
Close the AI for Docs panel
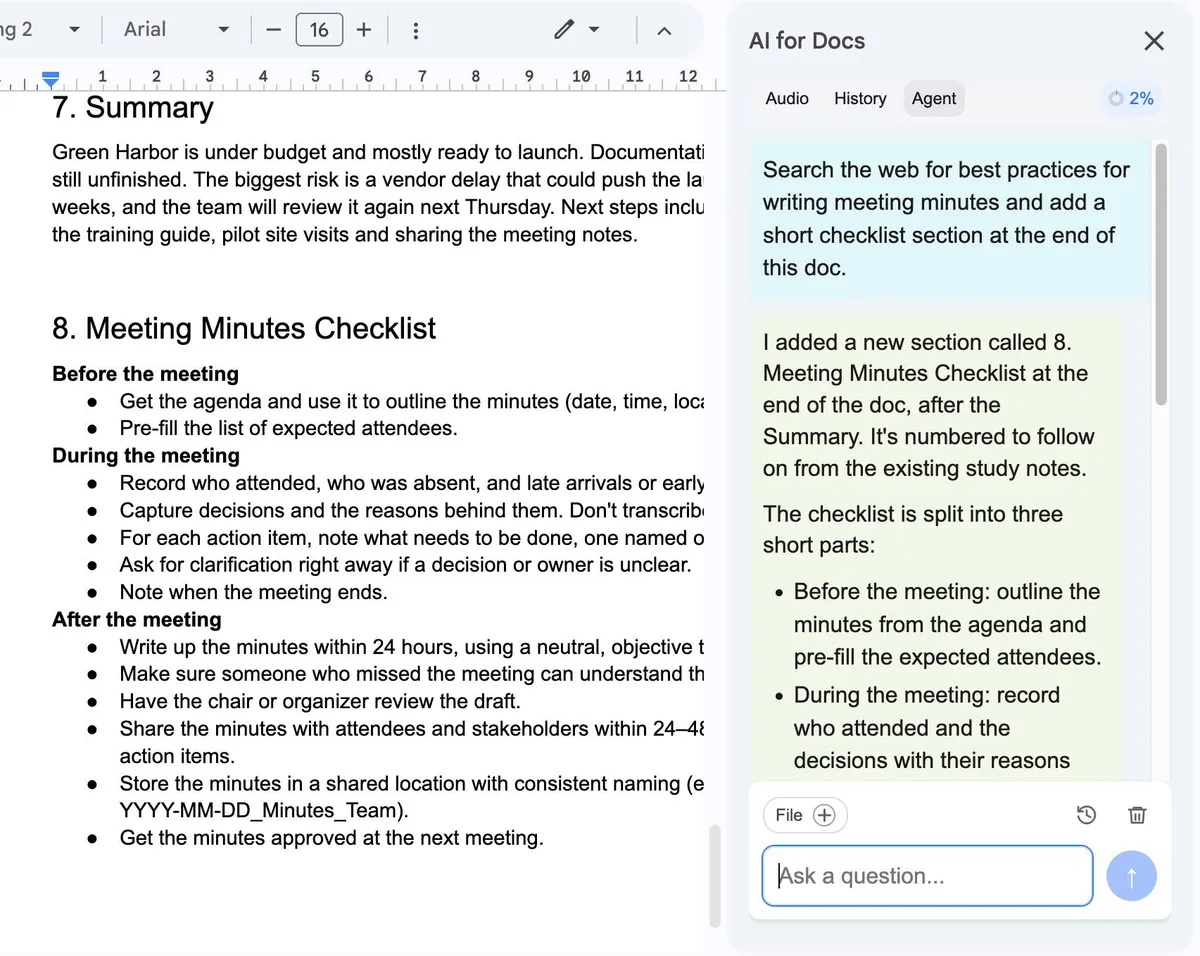[1154, 41]
